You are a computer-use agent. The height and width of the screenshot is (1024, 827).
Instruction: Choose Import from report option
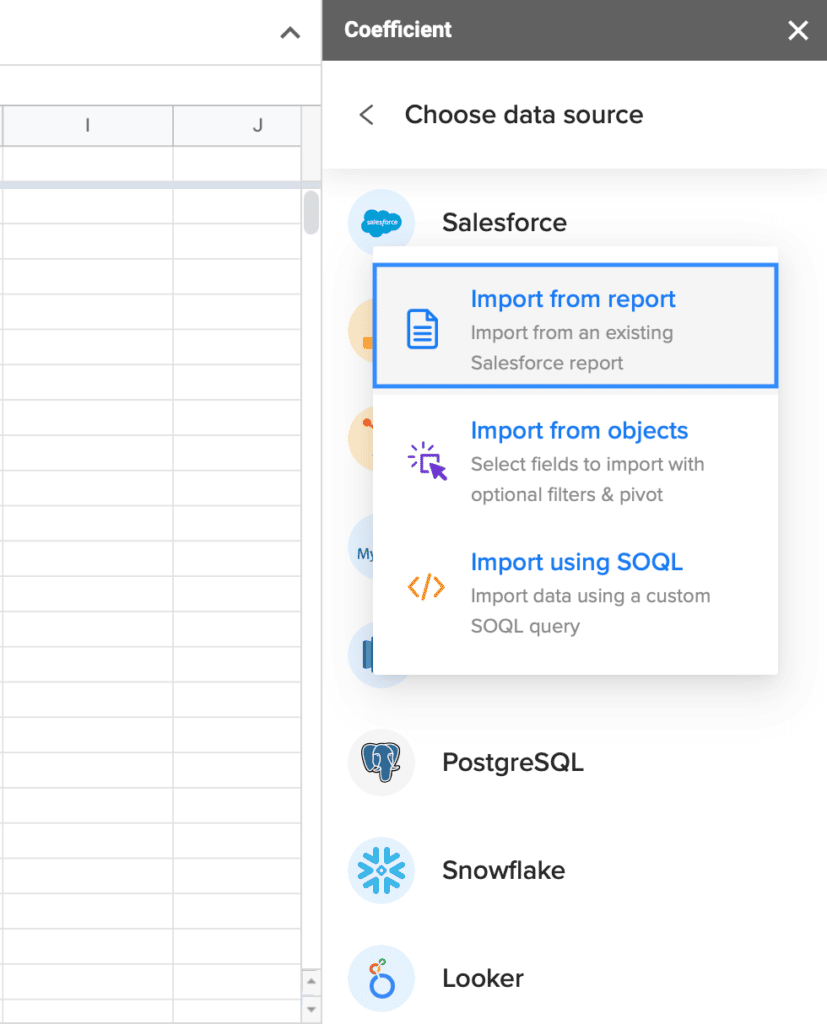click(x=576, y=326)
